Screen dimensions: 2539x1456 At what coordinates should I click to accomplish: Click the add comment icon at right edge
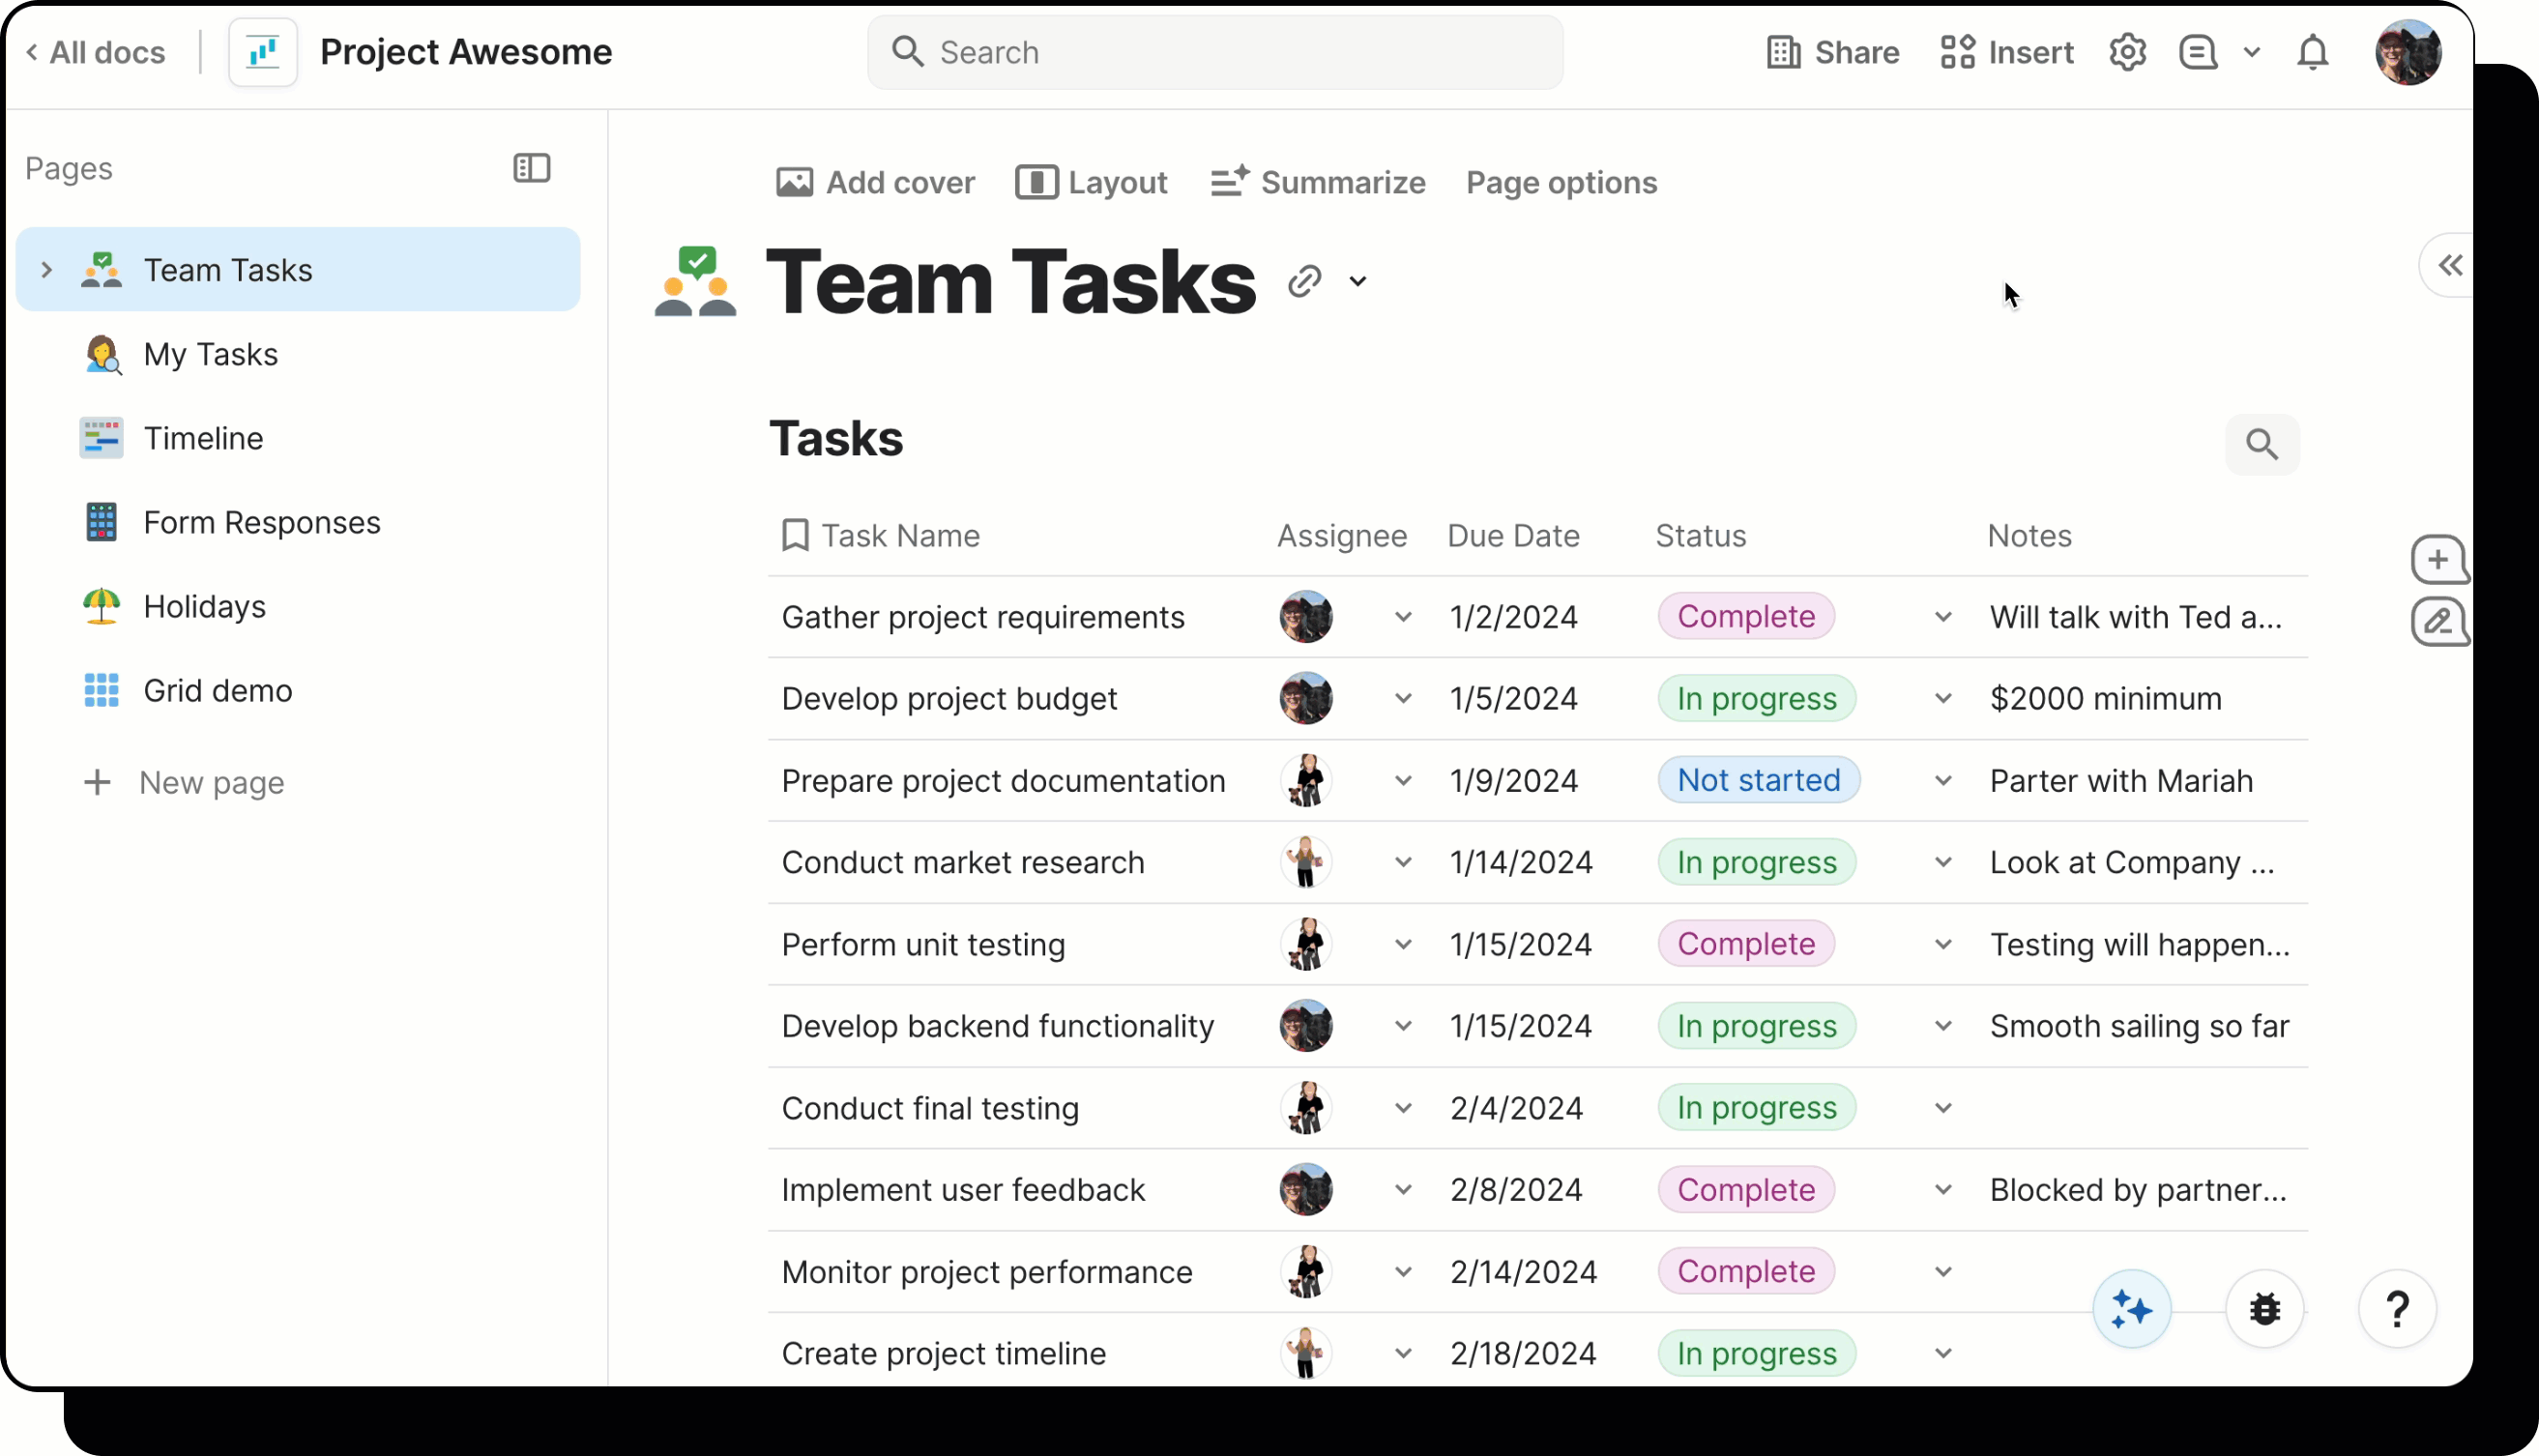click(x=2438, y=559)
